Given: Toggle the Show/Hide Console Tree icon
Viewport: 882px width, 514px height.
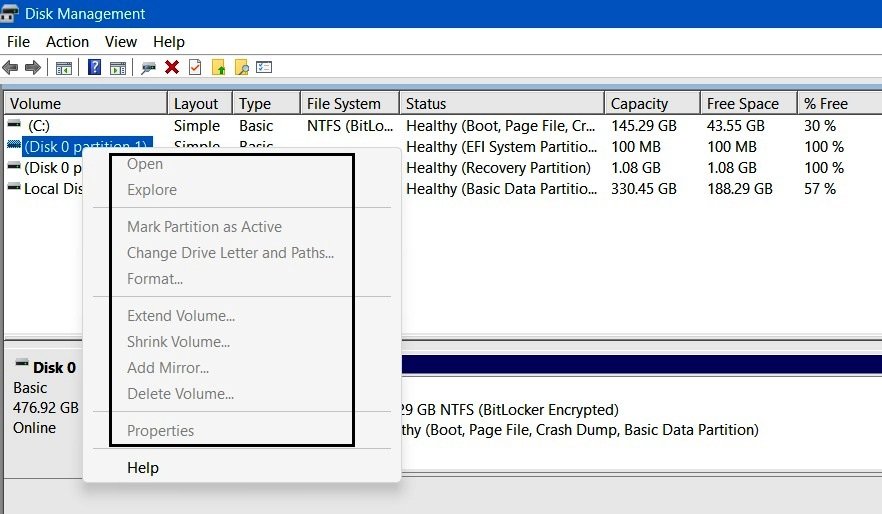Looking at the screenshot, I should pyautogui.click(x=64, y=68).
